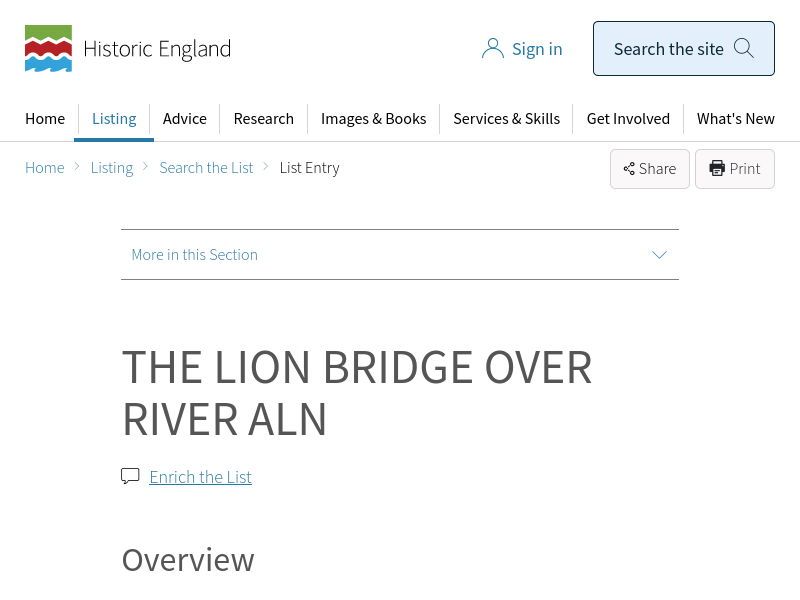Click the user profile icon
This screenshot has width=800, height=600.
tap(492, 49)
